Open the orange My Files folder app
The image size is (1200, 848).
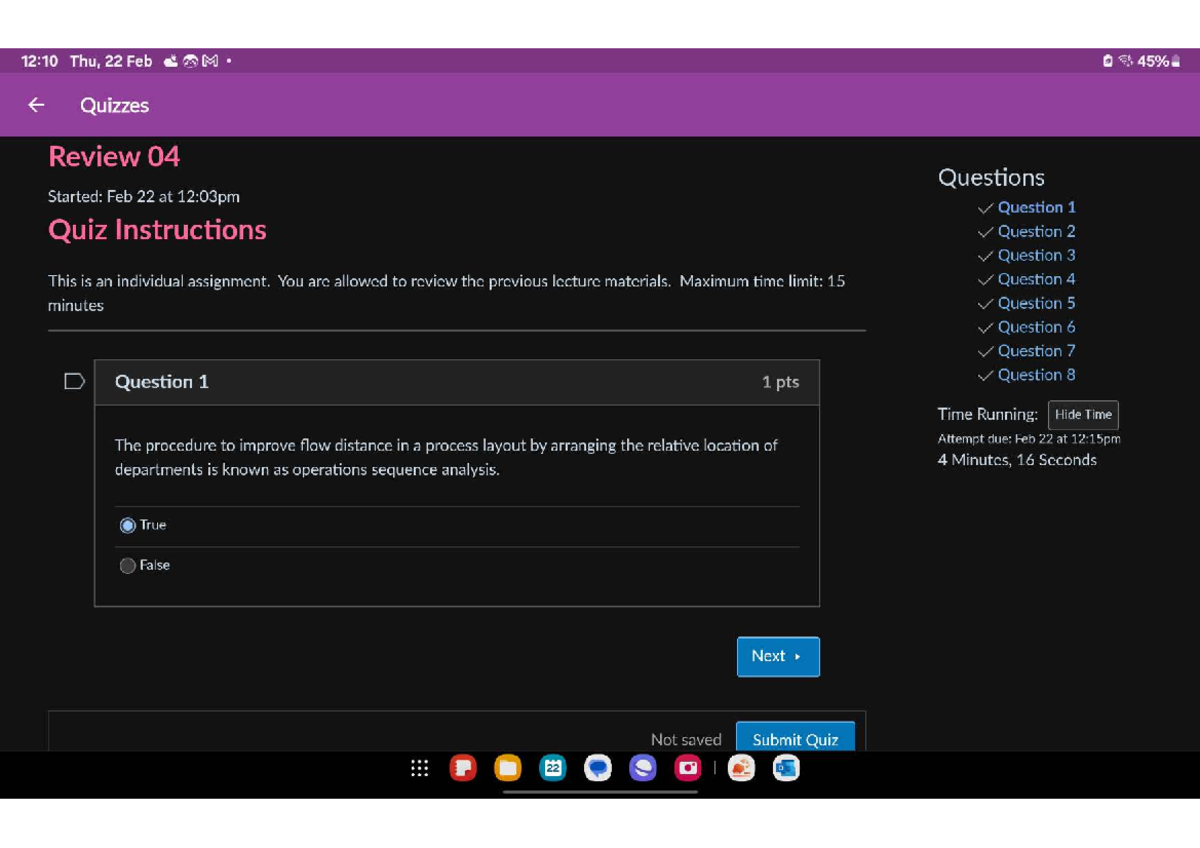pos(508,768)
